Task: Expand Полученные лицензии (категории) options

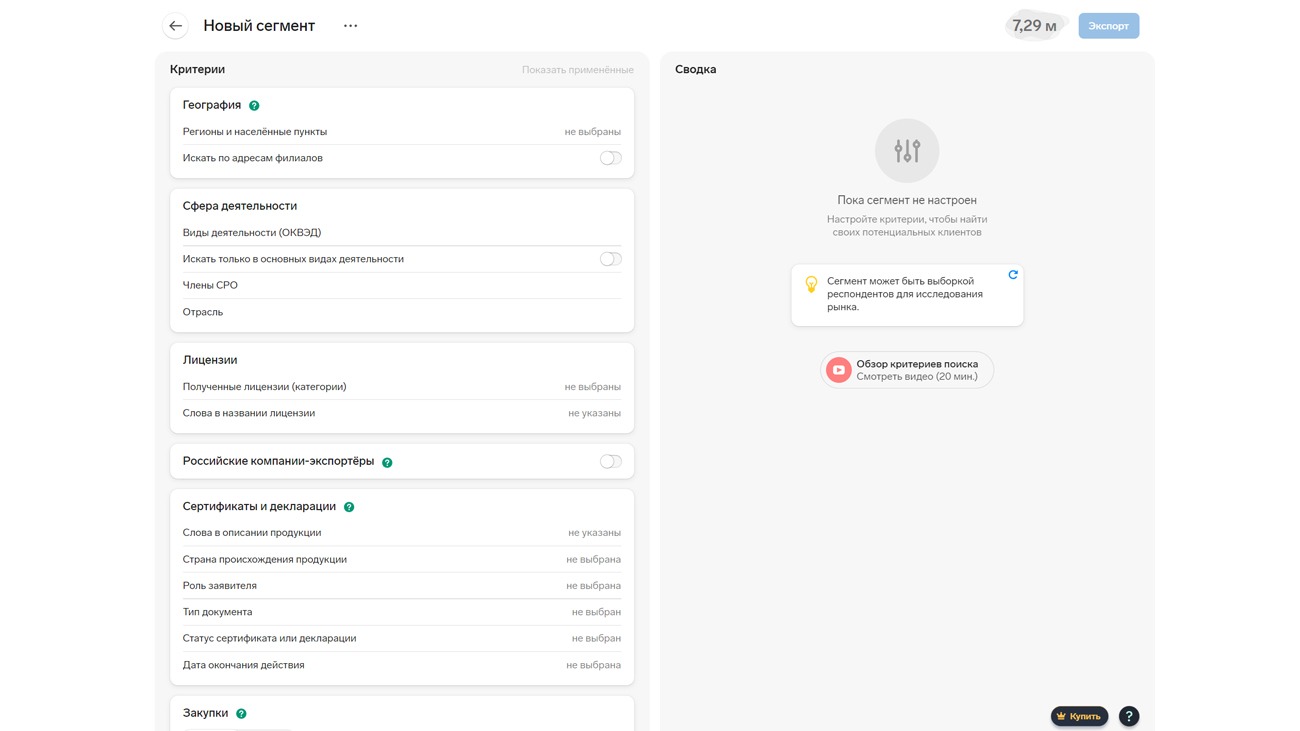Action: coord(401,387)
